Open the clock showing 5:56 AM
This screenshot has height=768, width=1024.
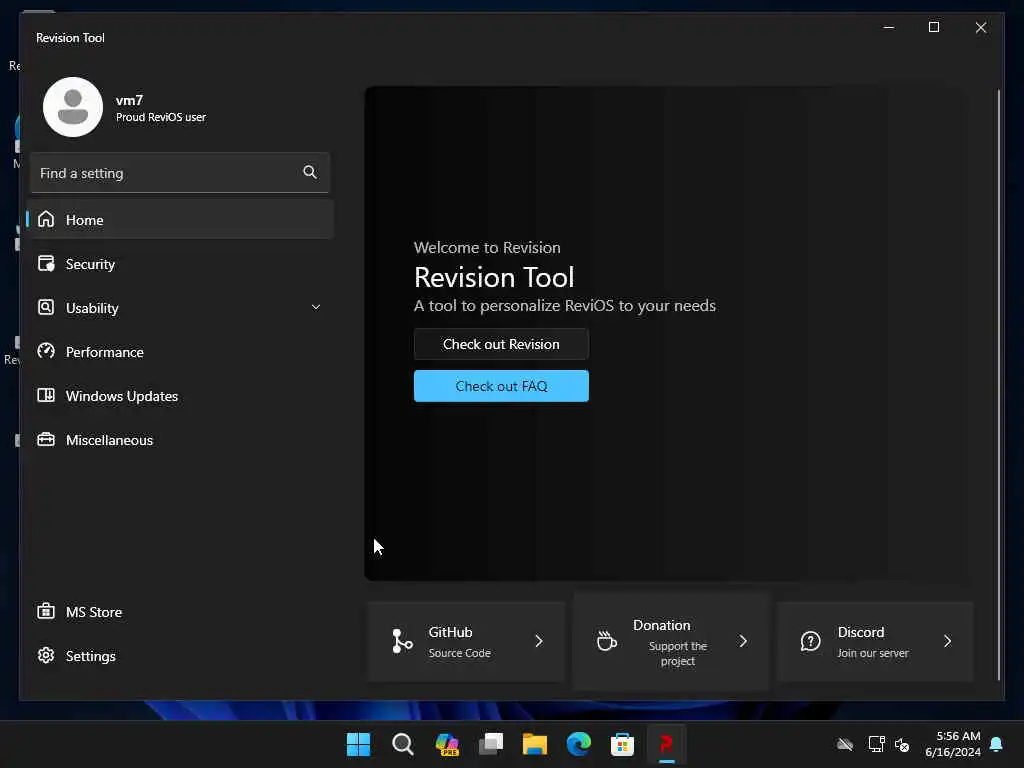point(953,744)
